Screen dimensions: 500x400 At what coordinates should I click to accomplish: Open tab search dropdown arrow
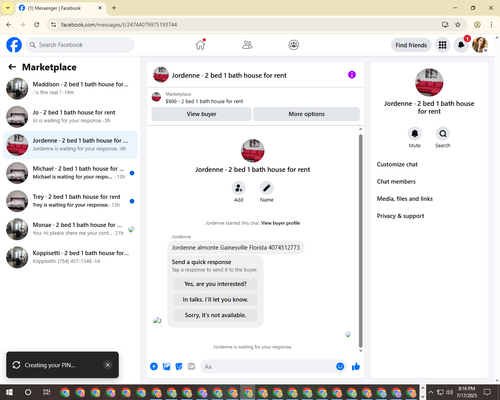8,8
